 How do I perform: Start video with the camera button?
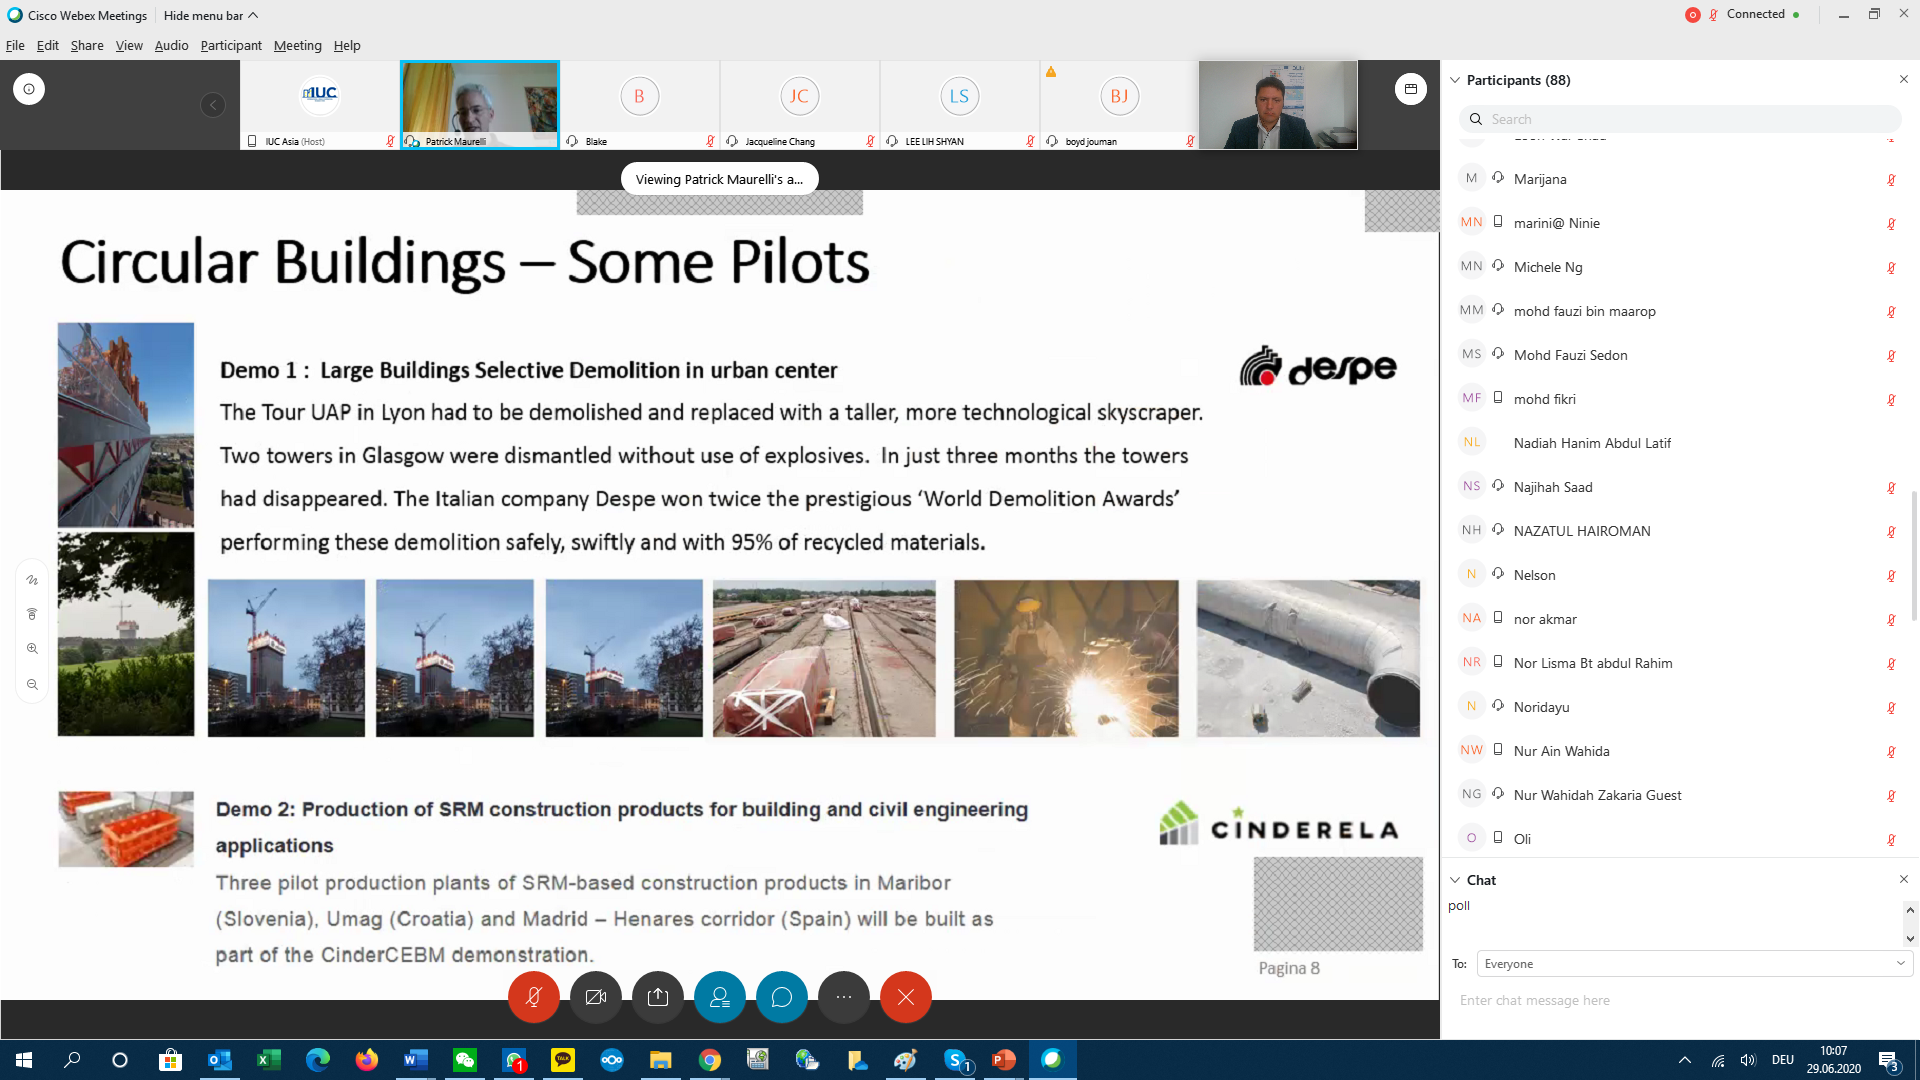pyautogui.click(x=595, y=997)
